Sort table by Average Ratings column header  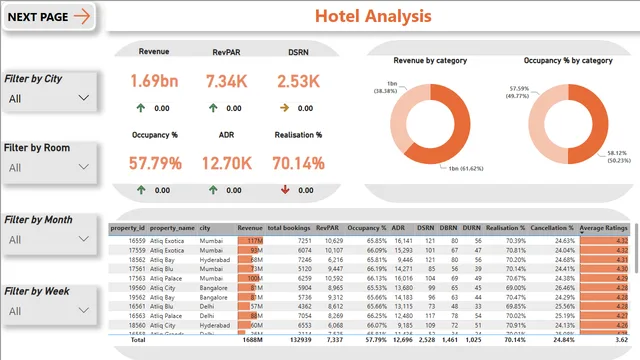603,228
